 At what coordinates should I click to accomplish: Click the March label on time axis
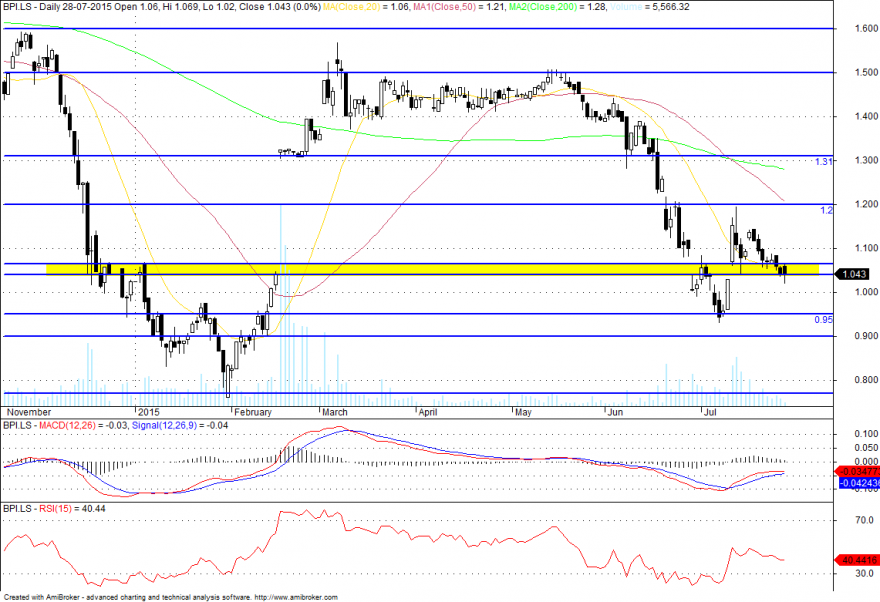pyautogui.click(x=334, y=412)
